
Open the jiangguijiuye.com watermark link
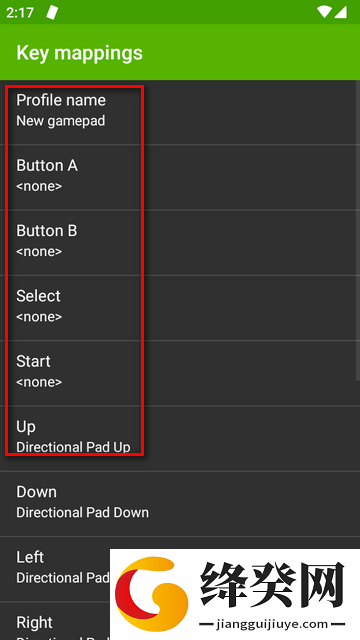(x=271, y=624)
